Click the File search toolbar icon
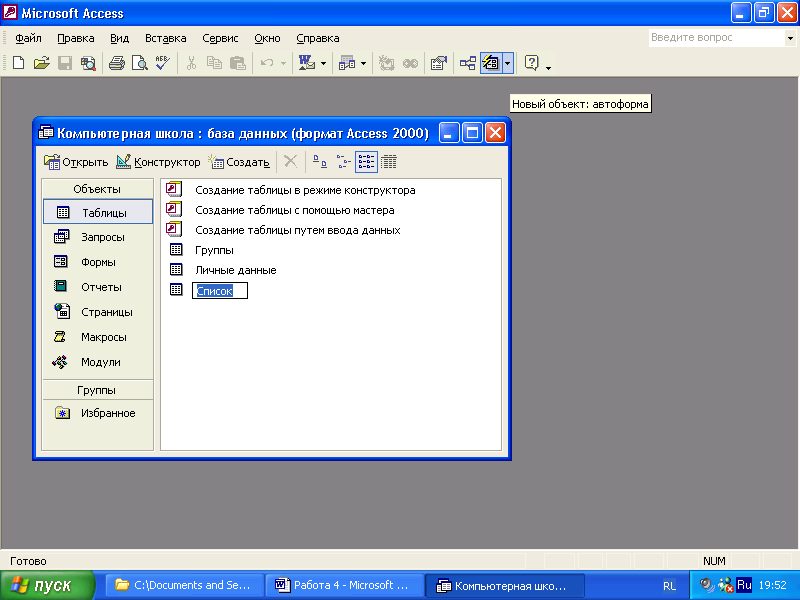The width and height of the screenshot is (800, 600). click(x=88, y=63)
